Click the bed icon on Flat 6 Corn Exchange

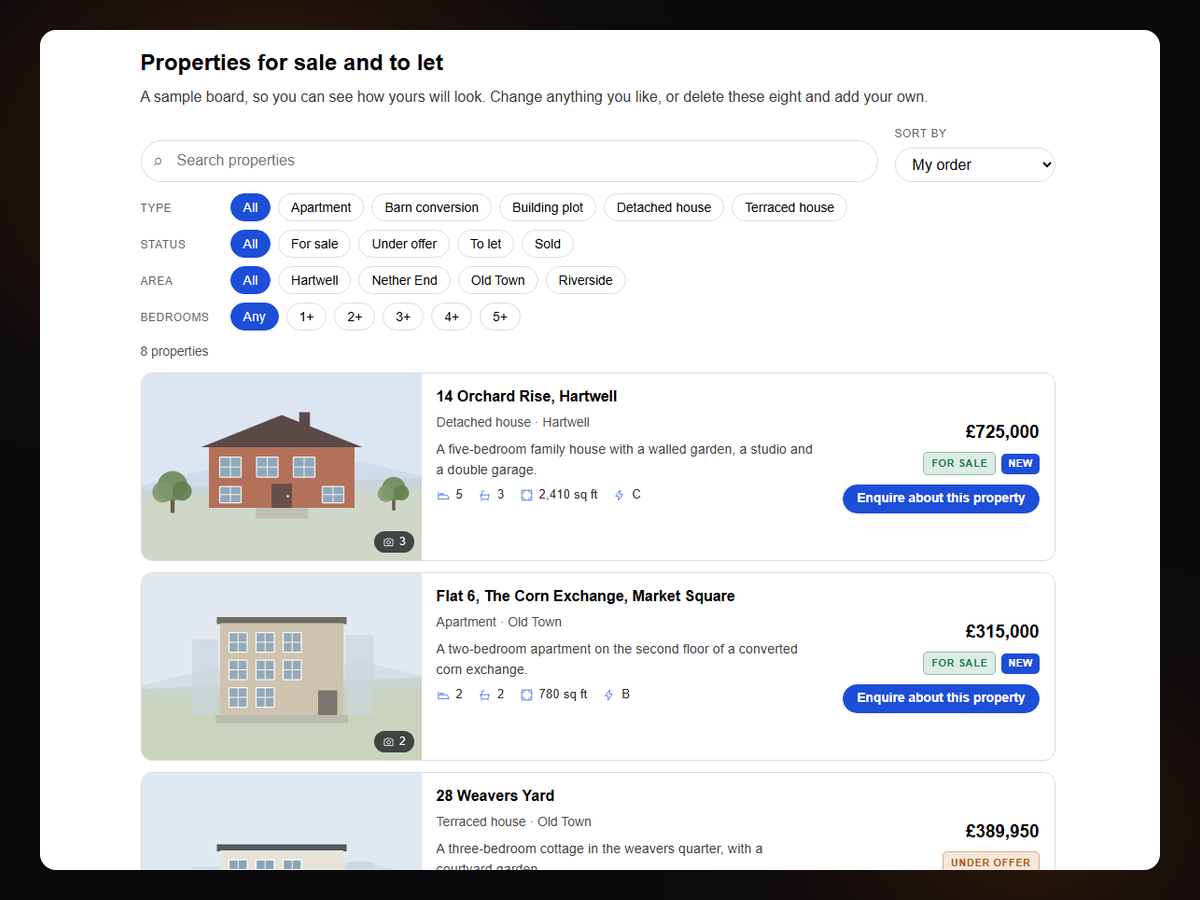coord(443,695)
